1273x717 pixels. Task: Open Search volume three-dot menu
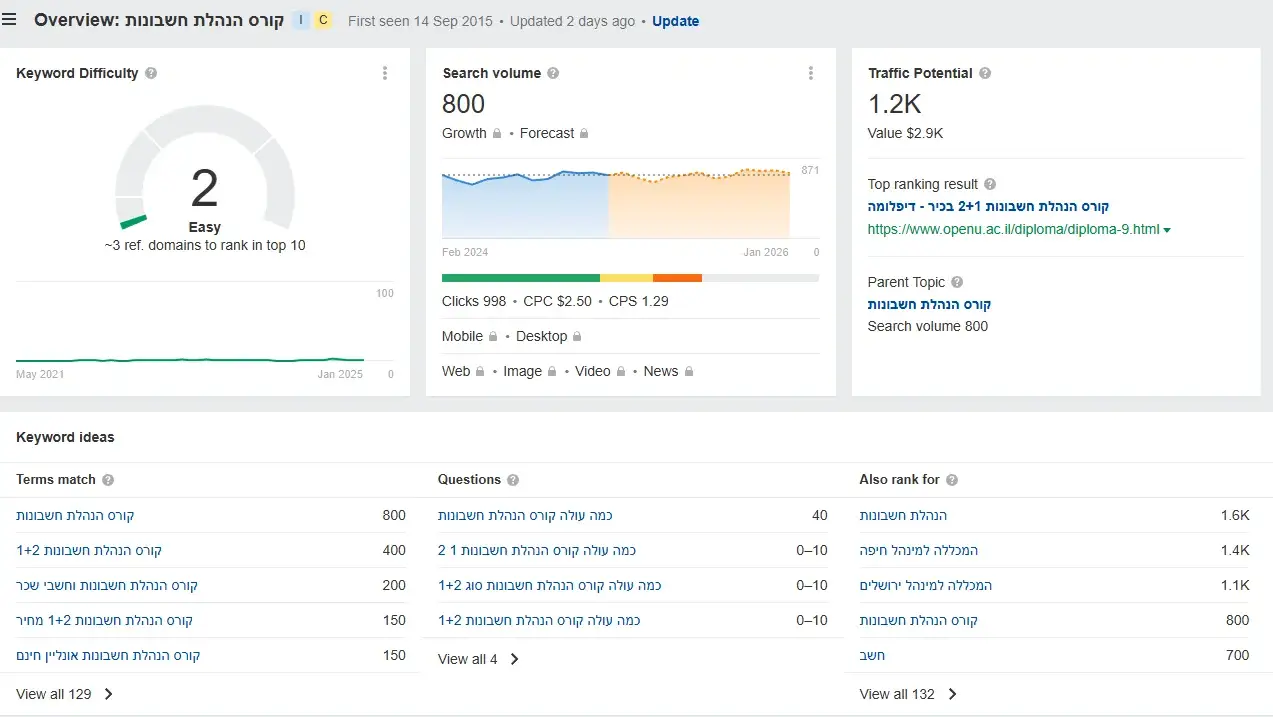811,73
